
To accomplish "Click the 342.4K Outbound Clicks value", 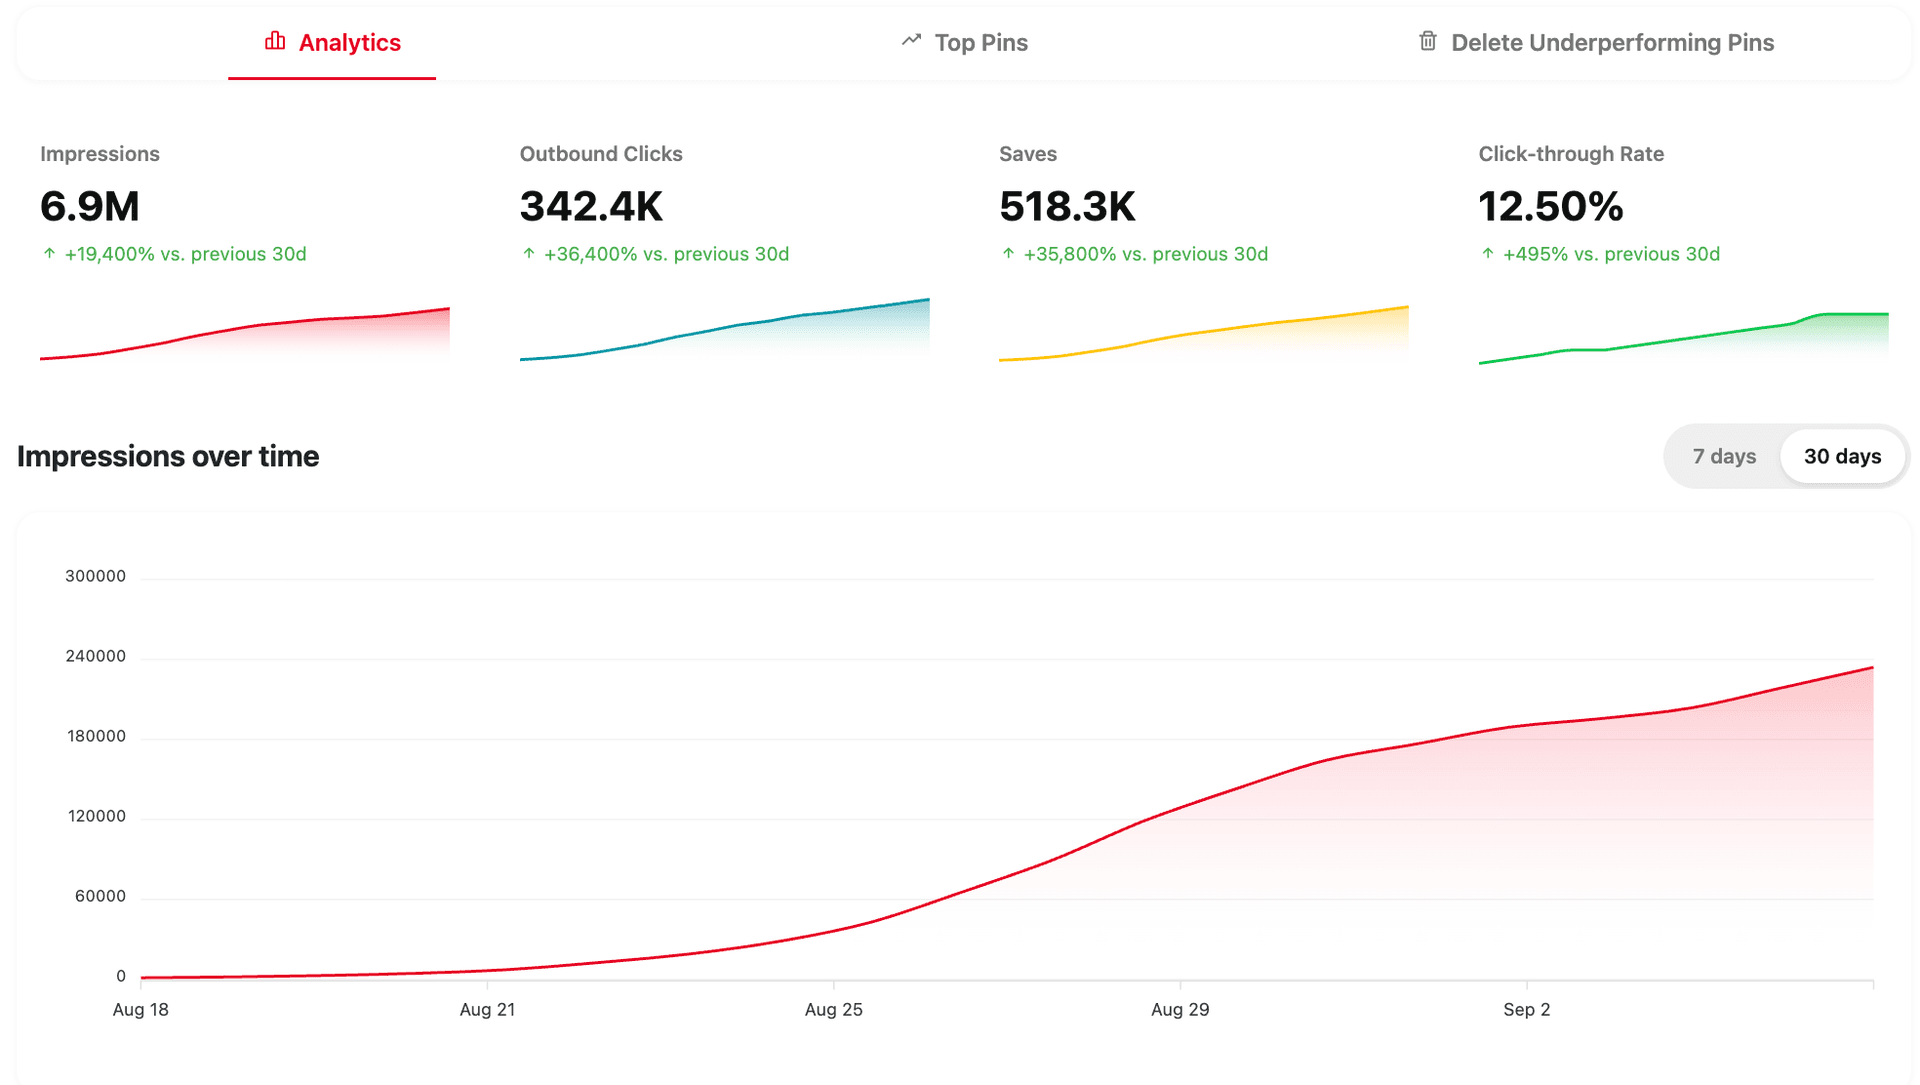I will pos(591,207).
